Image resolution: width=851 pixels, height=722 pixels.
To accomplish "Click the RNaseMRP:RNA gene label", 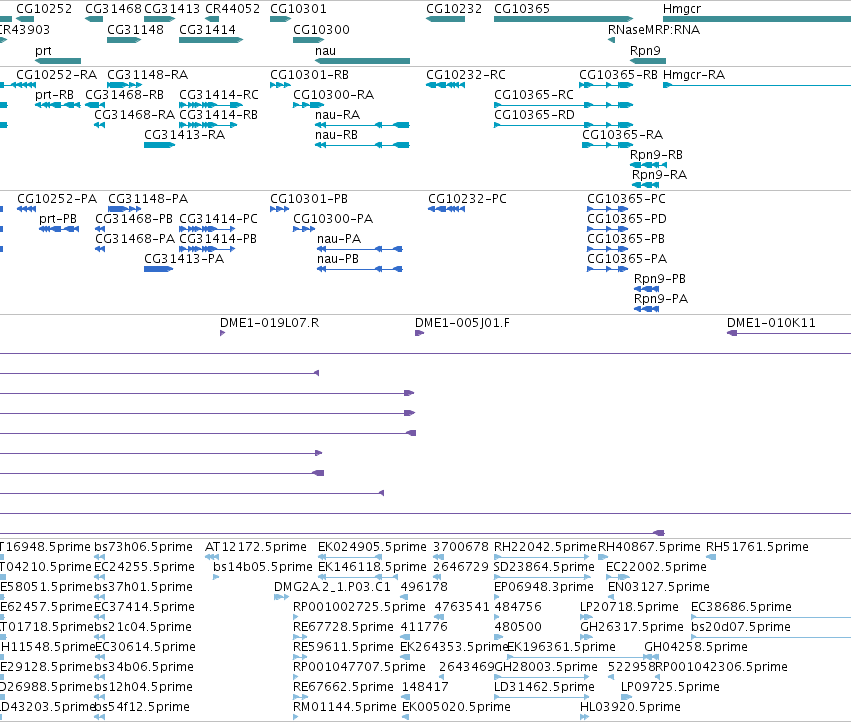I will pos(653,30).
